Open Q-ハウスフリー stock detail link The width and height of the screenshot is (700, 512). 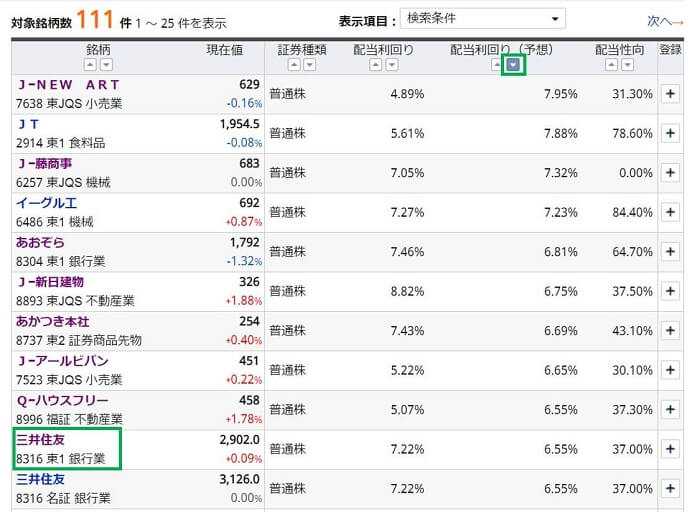click(x=62, y=400)
